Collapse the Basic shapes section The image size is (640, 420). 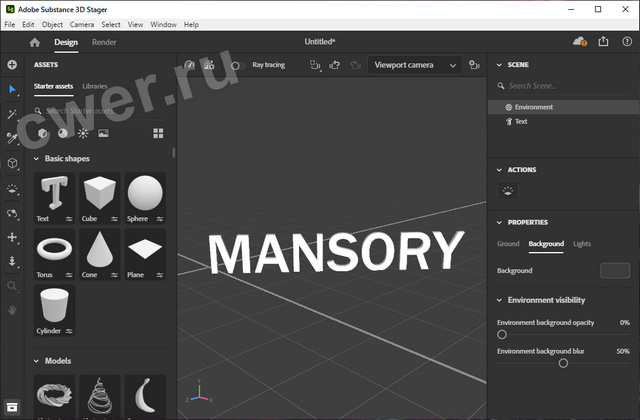click(36, 158)
